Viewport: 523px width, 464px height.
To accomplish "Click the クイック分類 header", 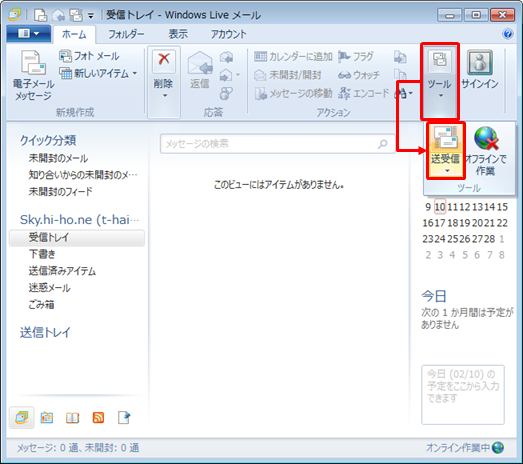I will pyautogui.click(x=48, y=140).
